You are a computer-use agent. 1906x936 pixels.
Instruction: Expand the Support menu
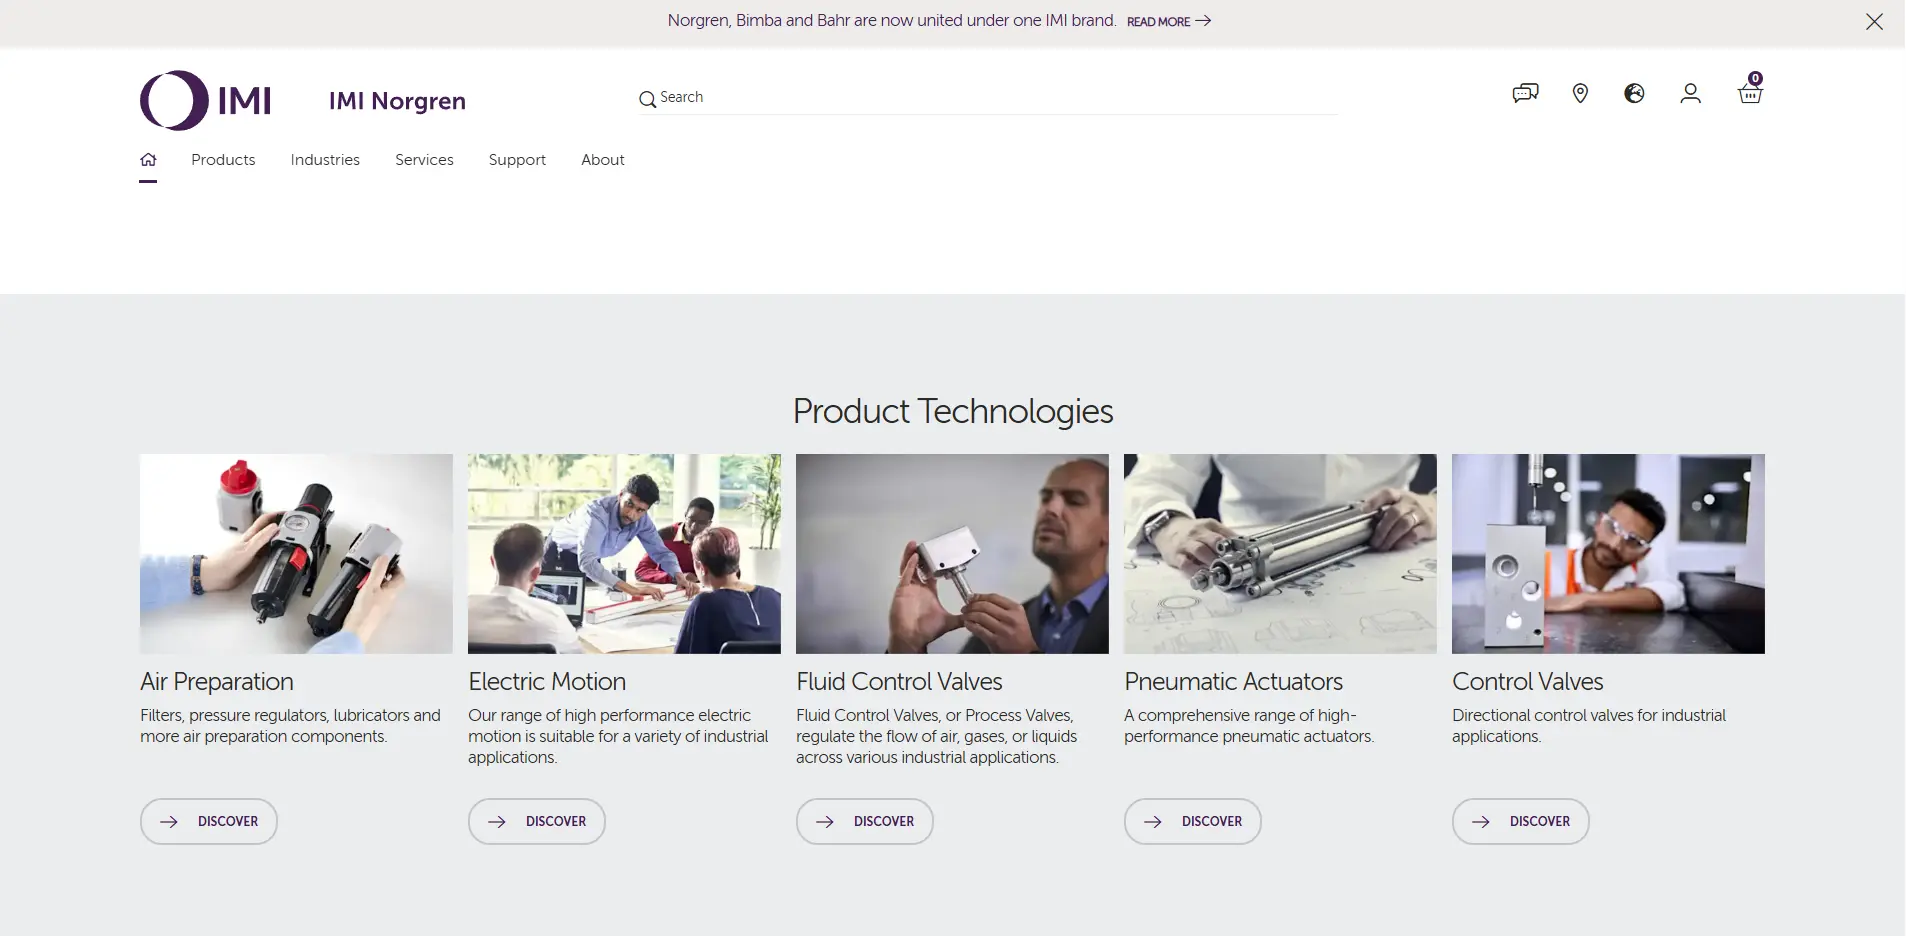pyautogui.click(x=517, y=160)
